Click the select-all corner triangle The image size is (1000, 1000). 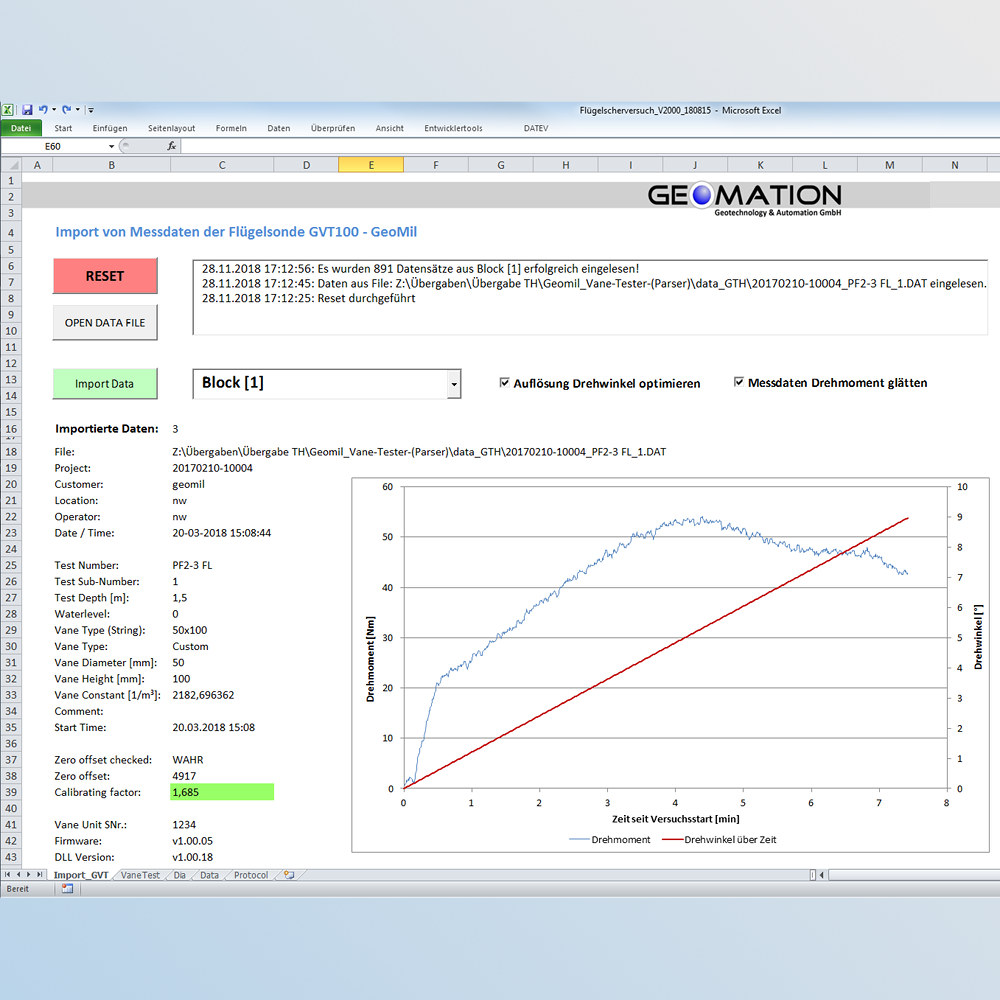tap(11, 165)
